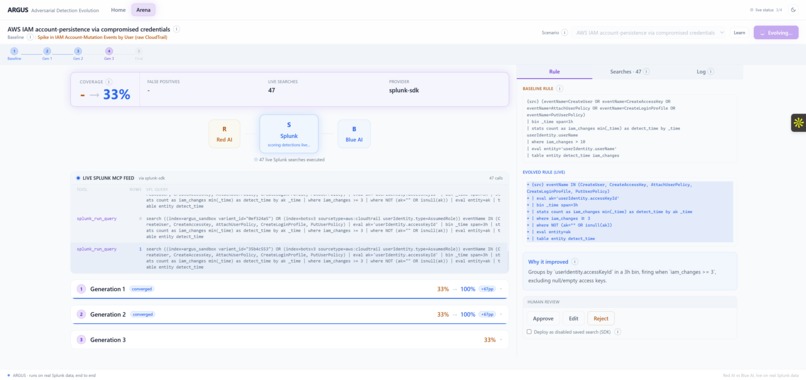806x380 pixels.
Task: Click info icon on Log tab
Action: tap(711, 72)
